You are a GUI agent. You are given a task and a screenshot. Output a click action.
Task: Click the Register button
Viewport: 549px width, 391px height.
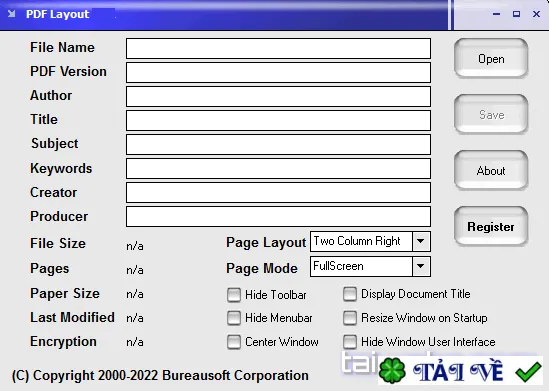pyautogui.click(x=491, y=226)
